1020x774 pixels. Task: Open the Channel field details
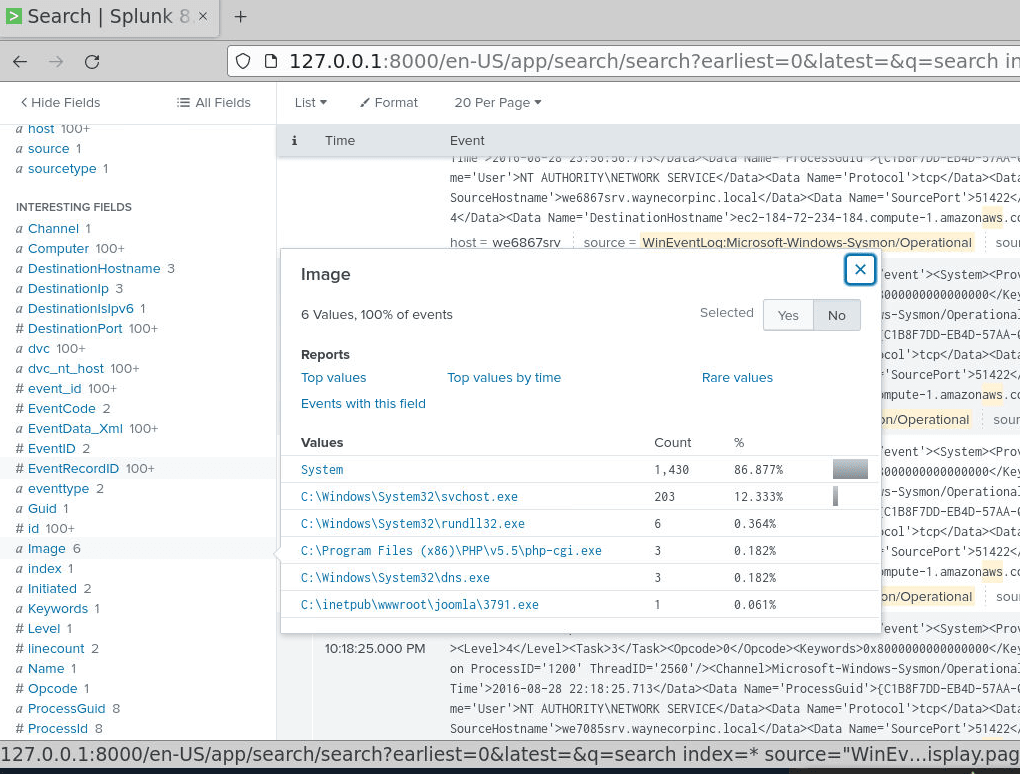(53, 229)
